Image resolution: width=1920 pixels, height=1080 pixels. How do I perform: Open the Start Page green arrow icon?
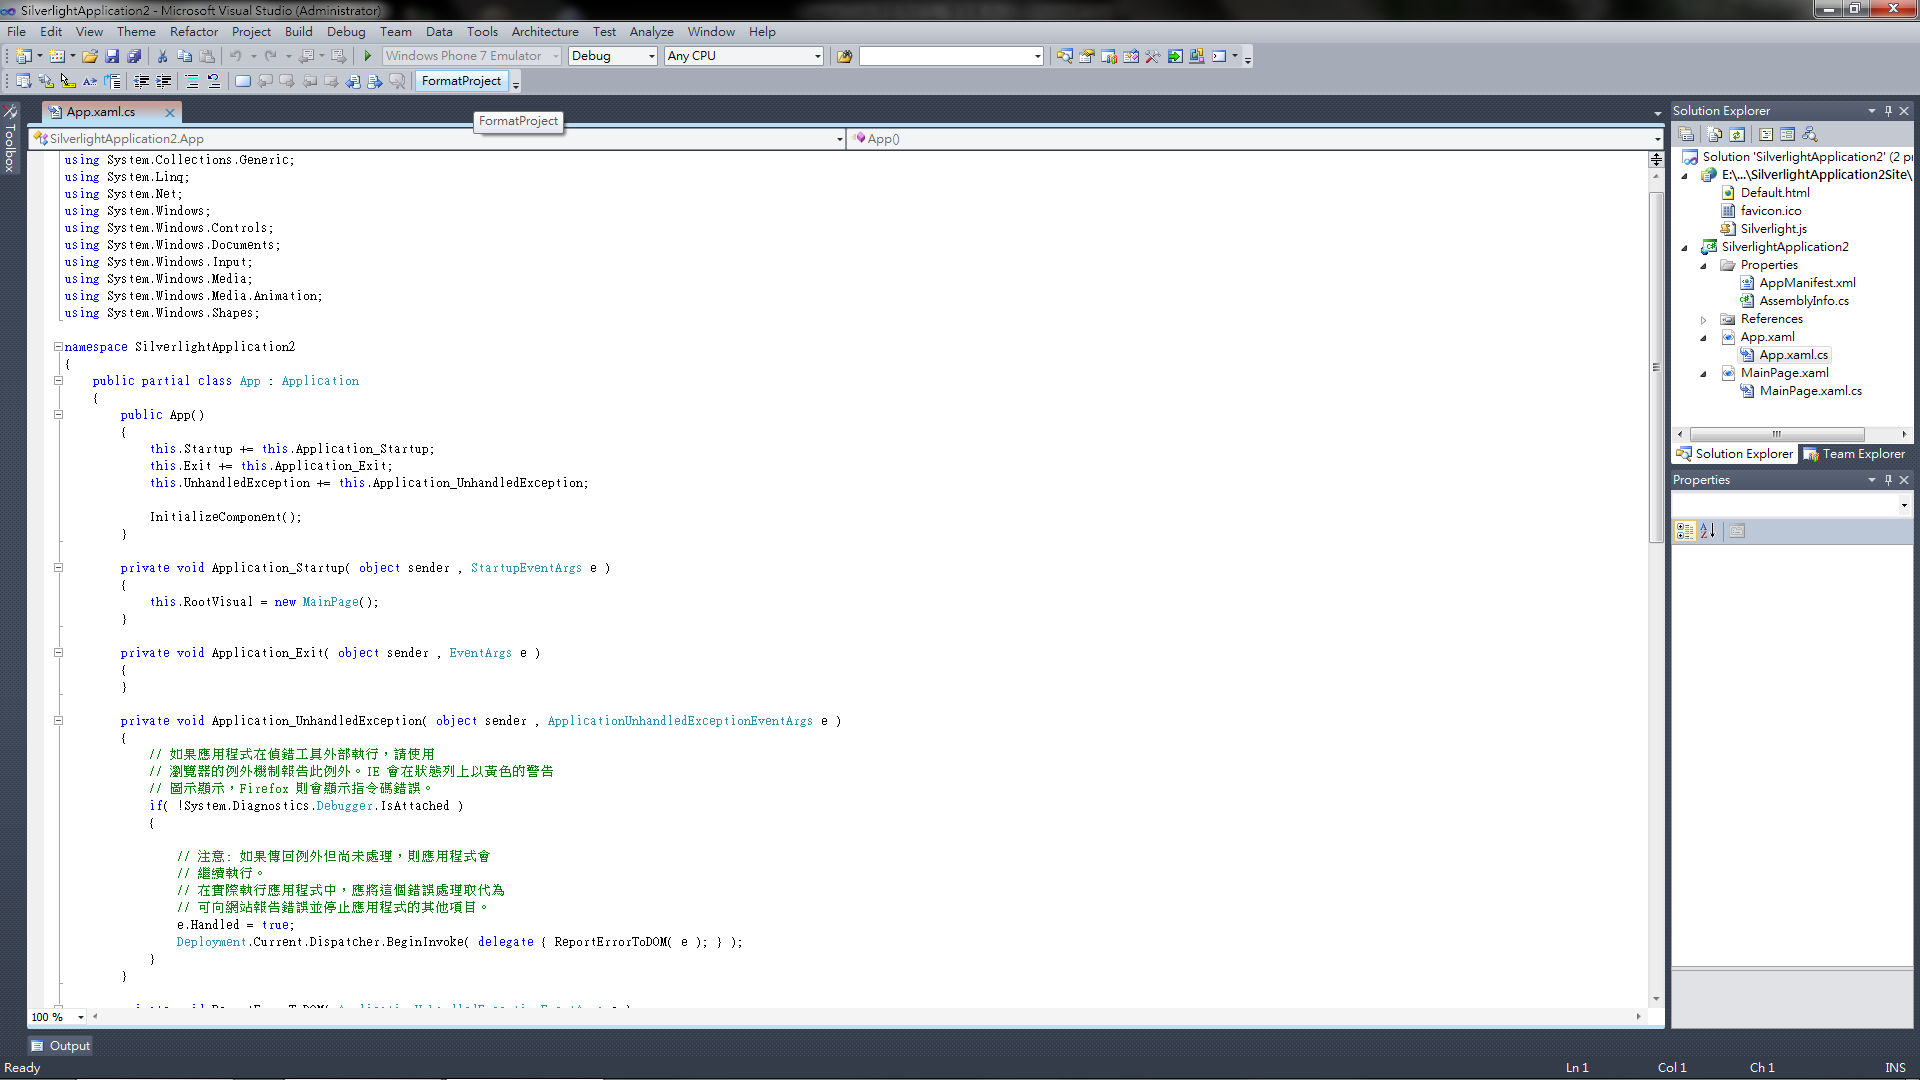pos(1175,56)
